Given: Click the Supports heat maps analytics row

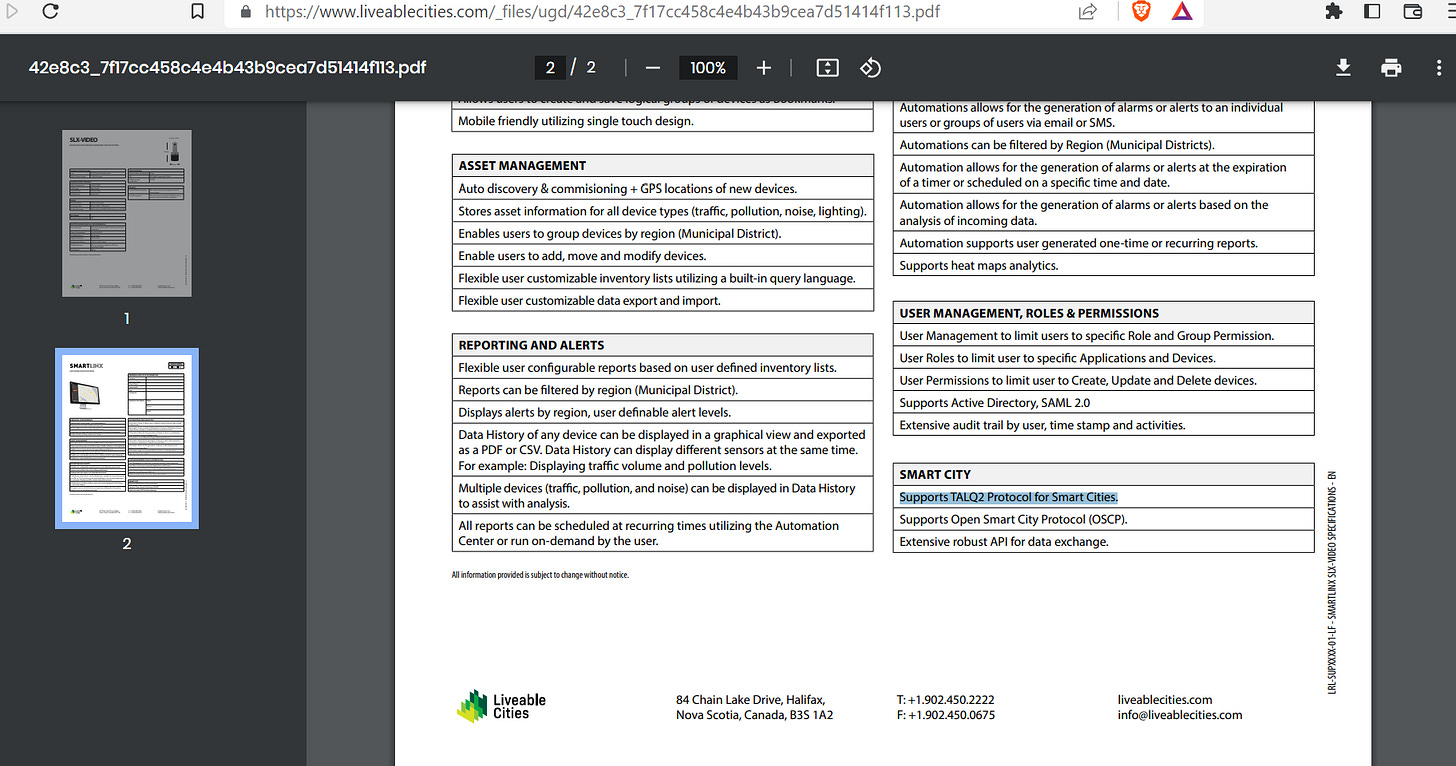Looking at the screenshot, I should [1103, 265].
